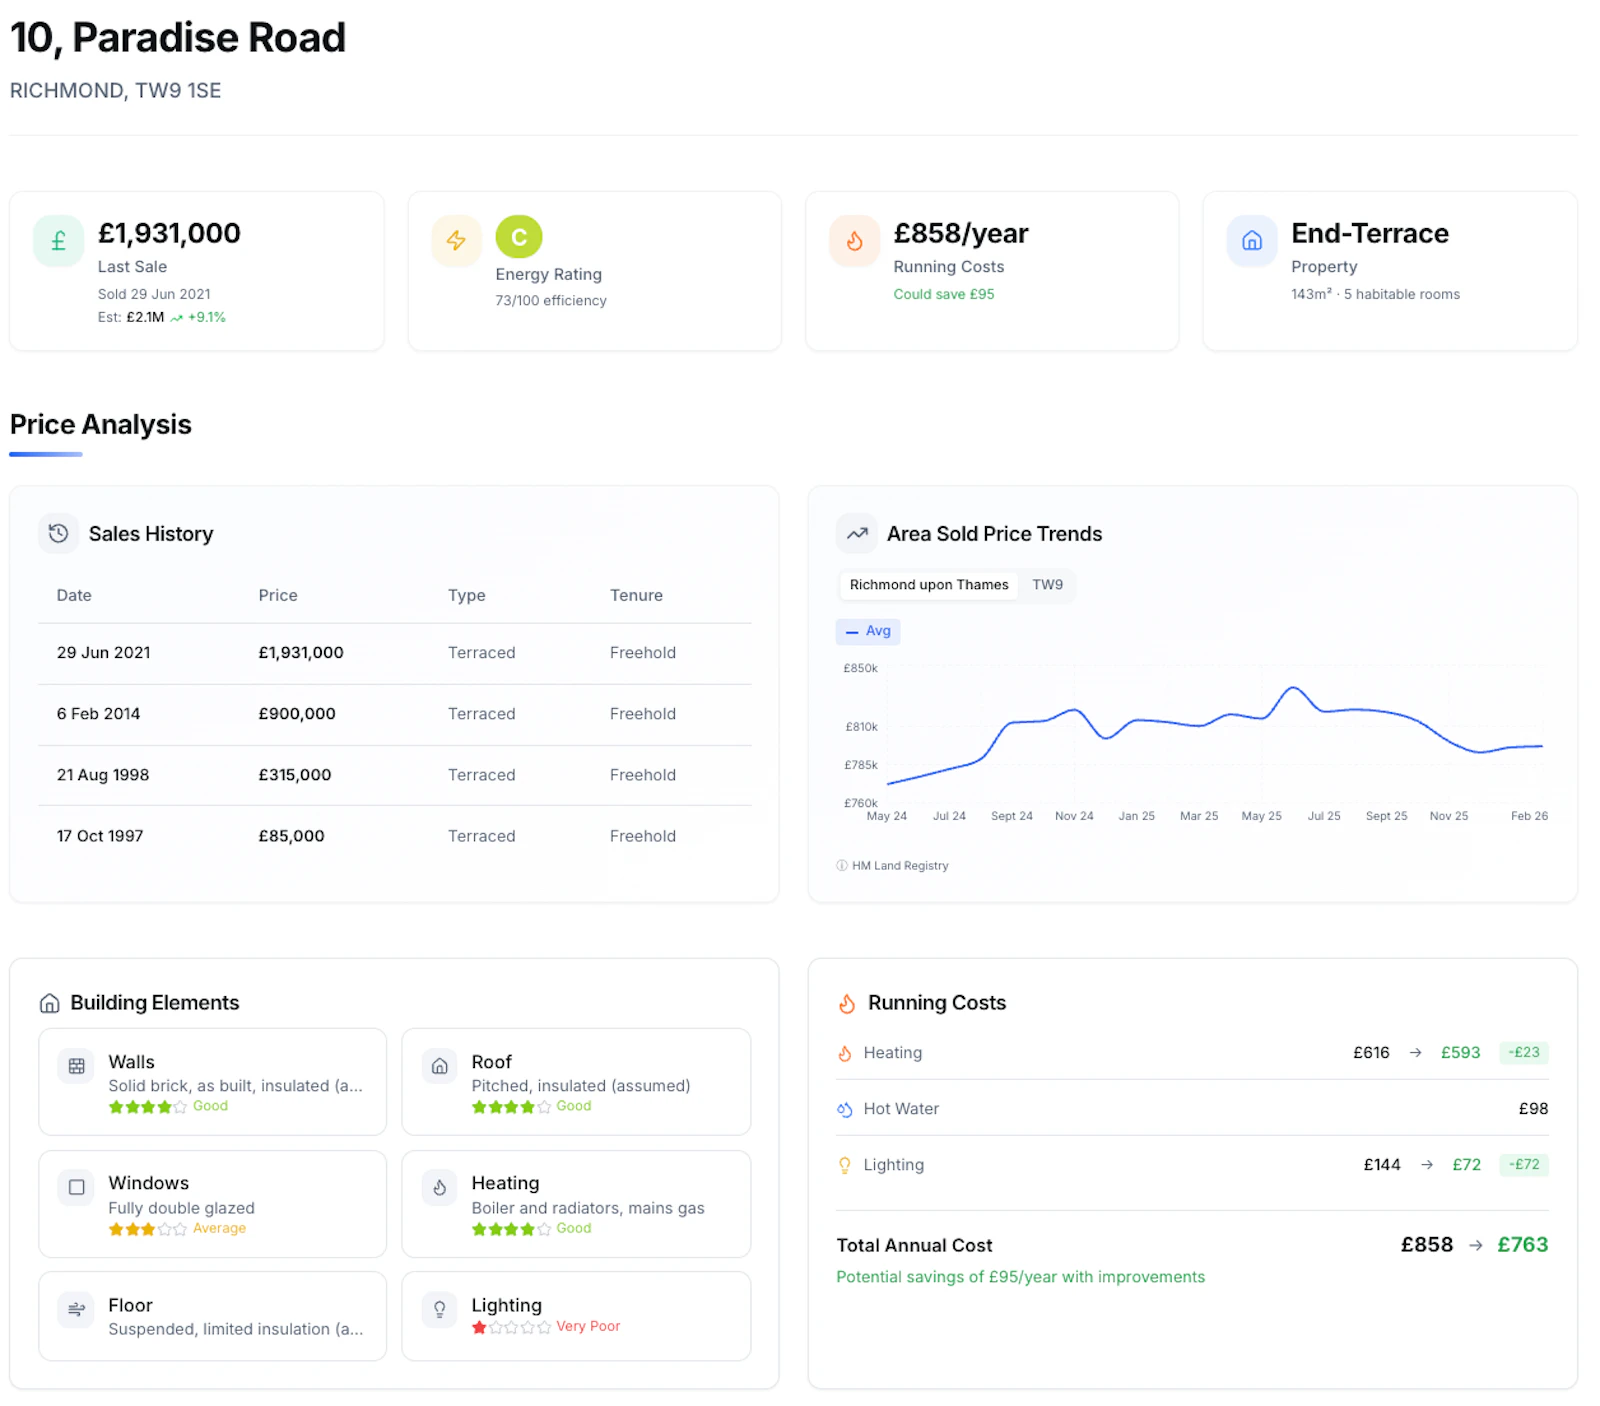
Task: Click the lightbulb icon in Running Costs Lighting row
Action: tap(845, 1165)
